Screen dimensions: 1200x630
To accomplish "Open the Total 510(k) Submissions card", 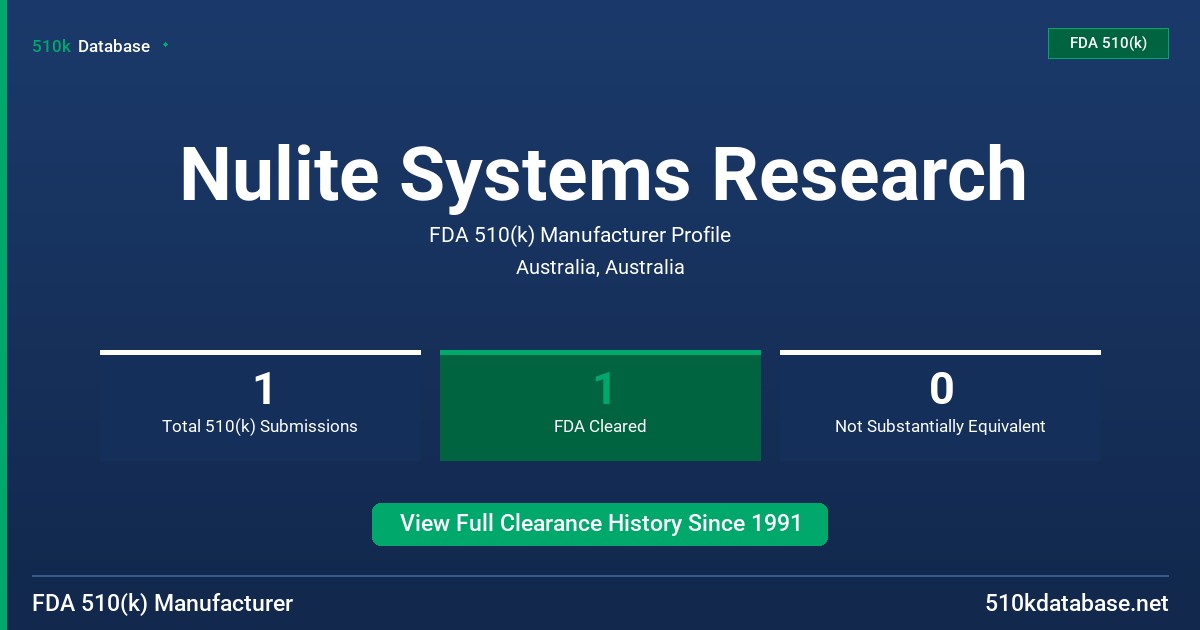I will 260,405.
